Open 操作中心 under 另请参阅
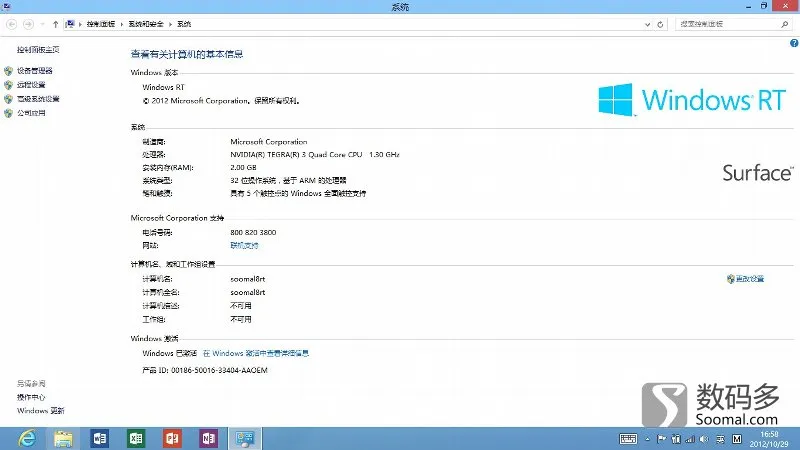Screen dimensions: 800x450 click(x=31, y=397)
